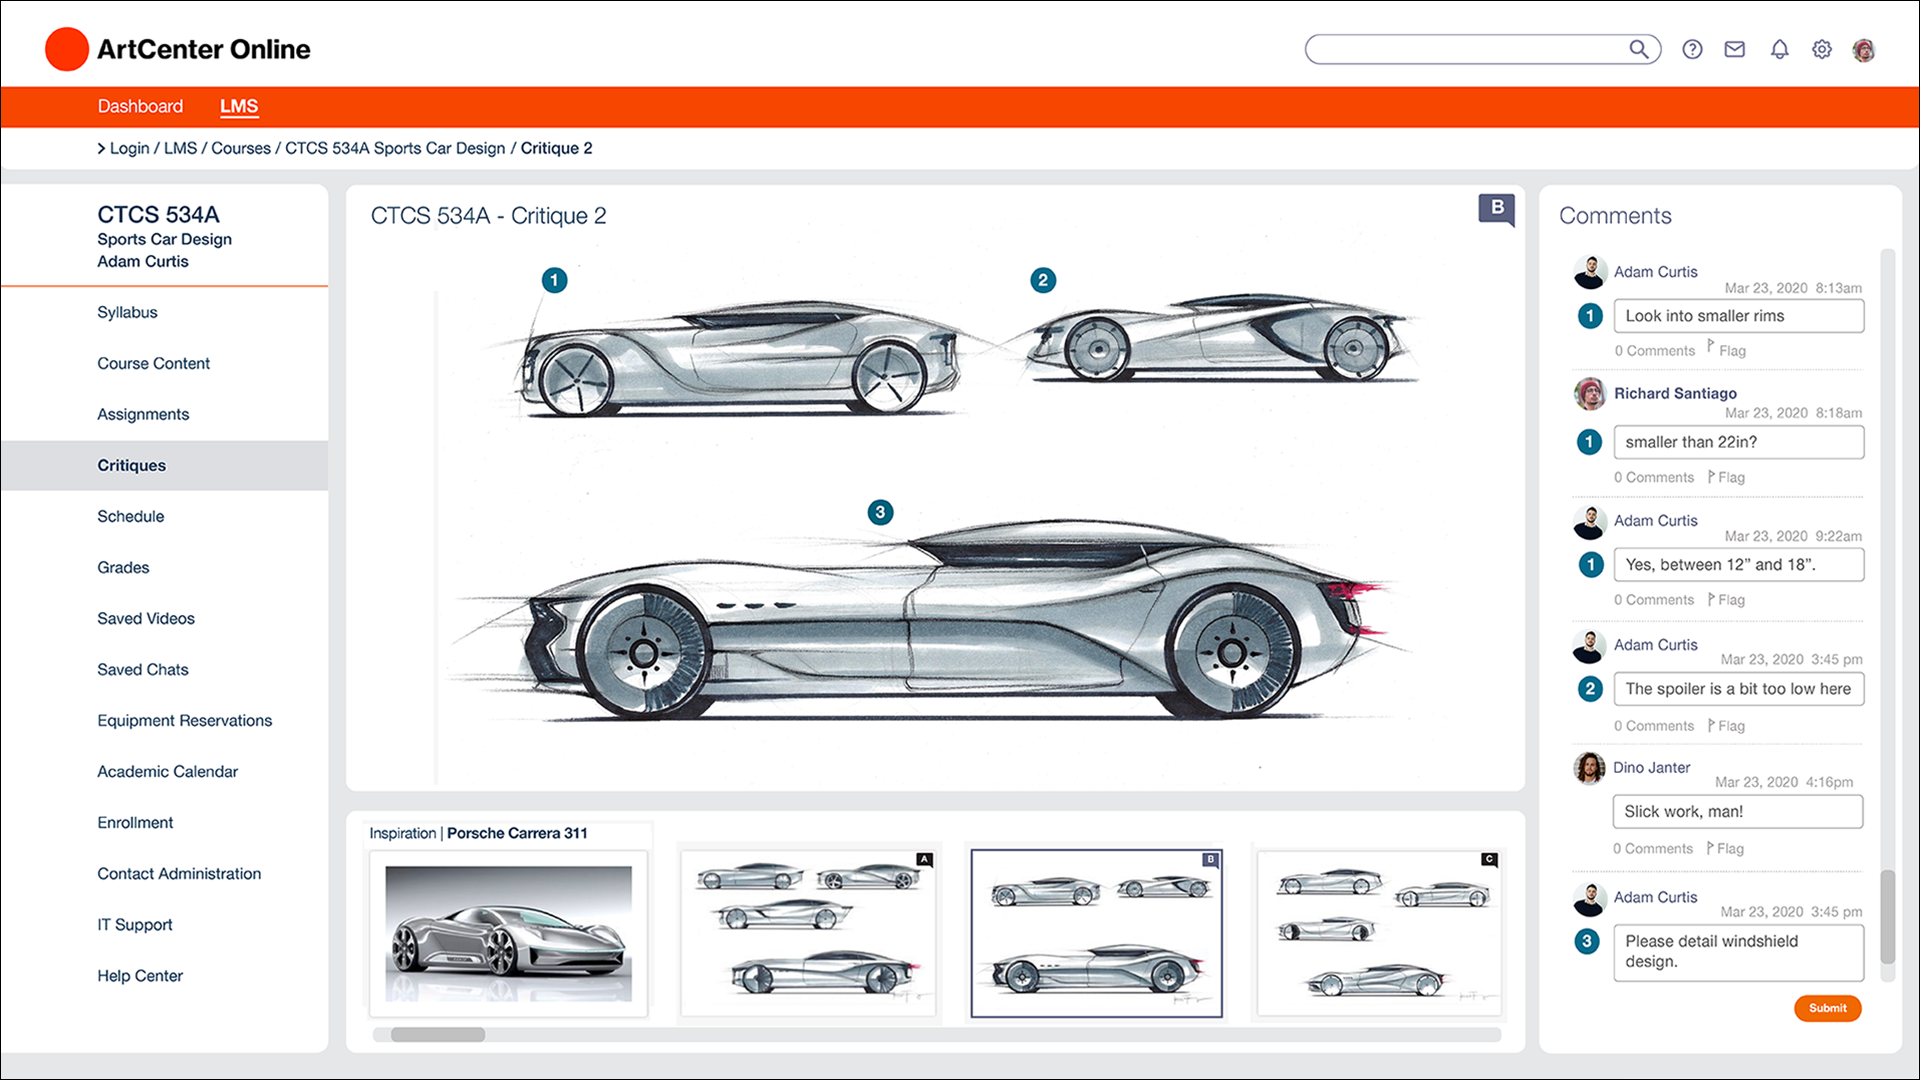Open the settings gear icon
Screen dimensions: 1920x1080
(1822, 49)
